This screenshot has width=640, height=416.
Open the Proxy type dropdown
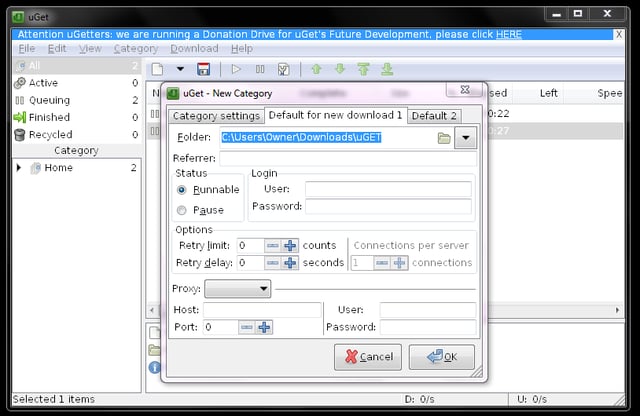click(238, 289)
